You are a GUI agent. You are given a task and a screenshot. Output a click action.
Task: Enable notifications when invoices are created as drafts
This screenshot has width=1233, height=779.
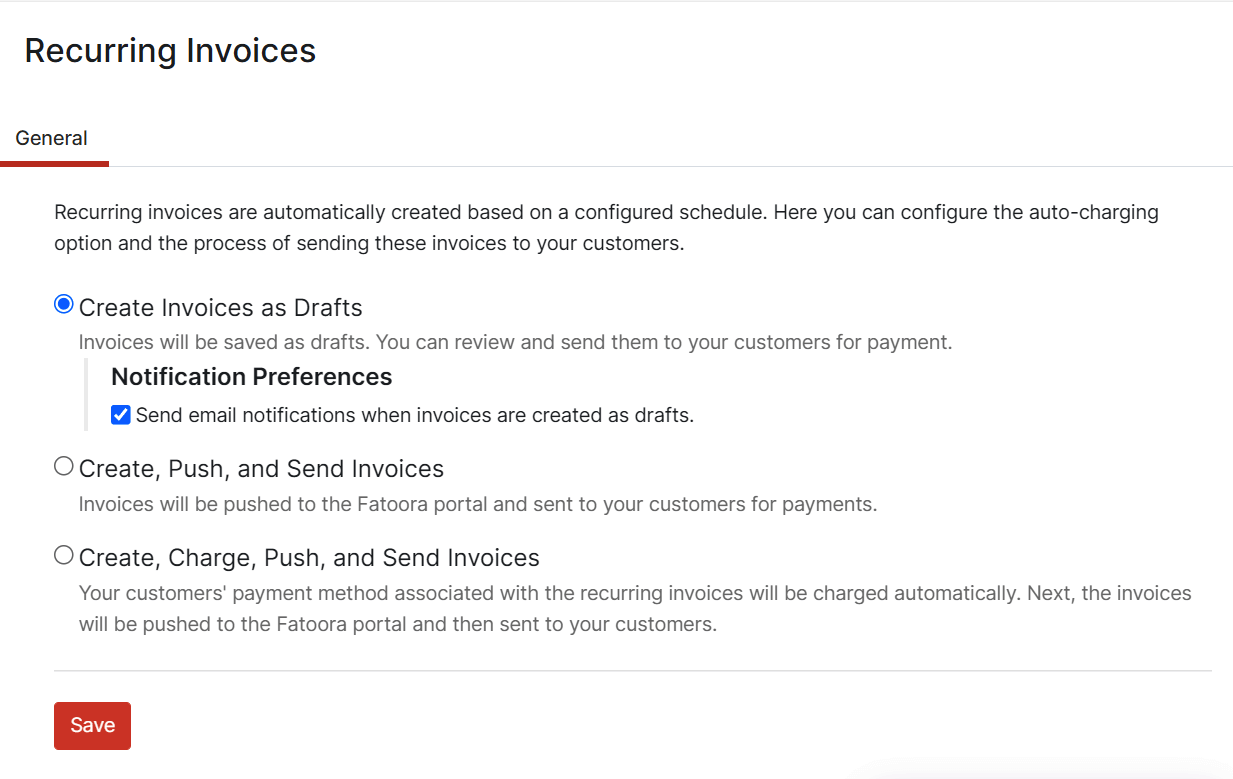coord(120,414)
